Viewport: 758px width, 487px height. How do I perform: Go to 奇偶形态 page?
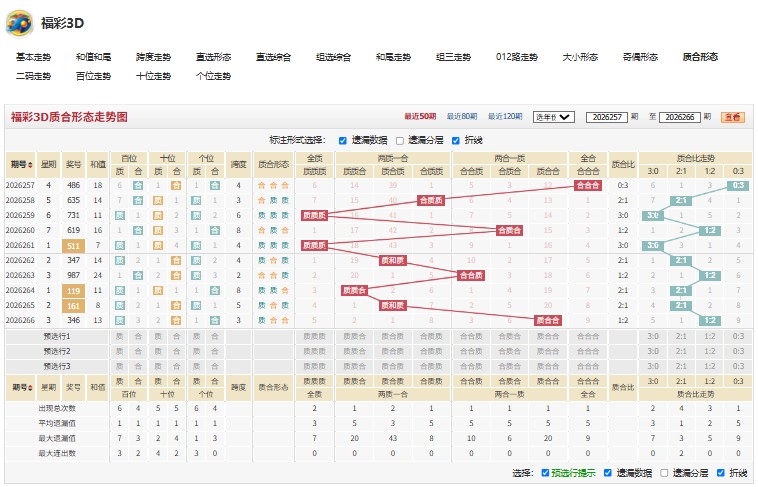pos(640,57)
